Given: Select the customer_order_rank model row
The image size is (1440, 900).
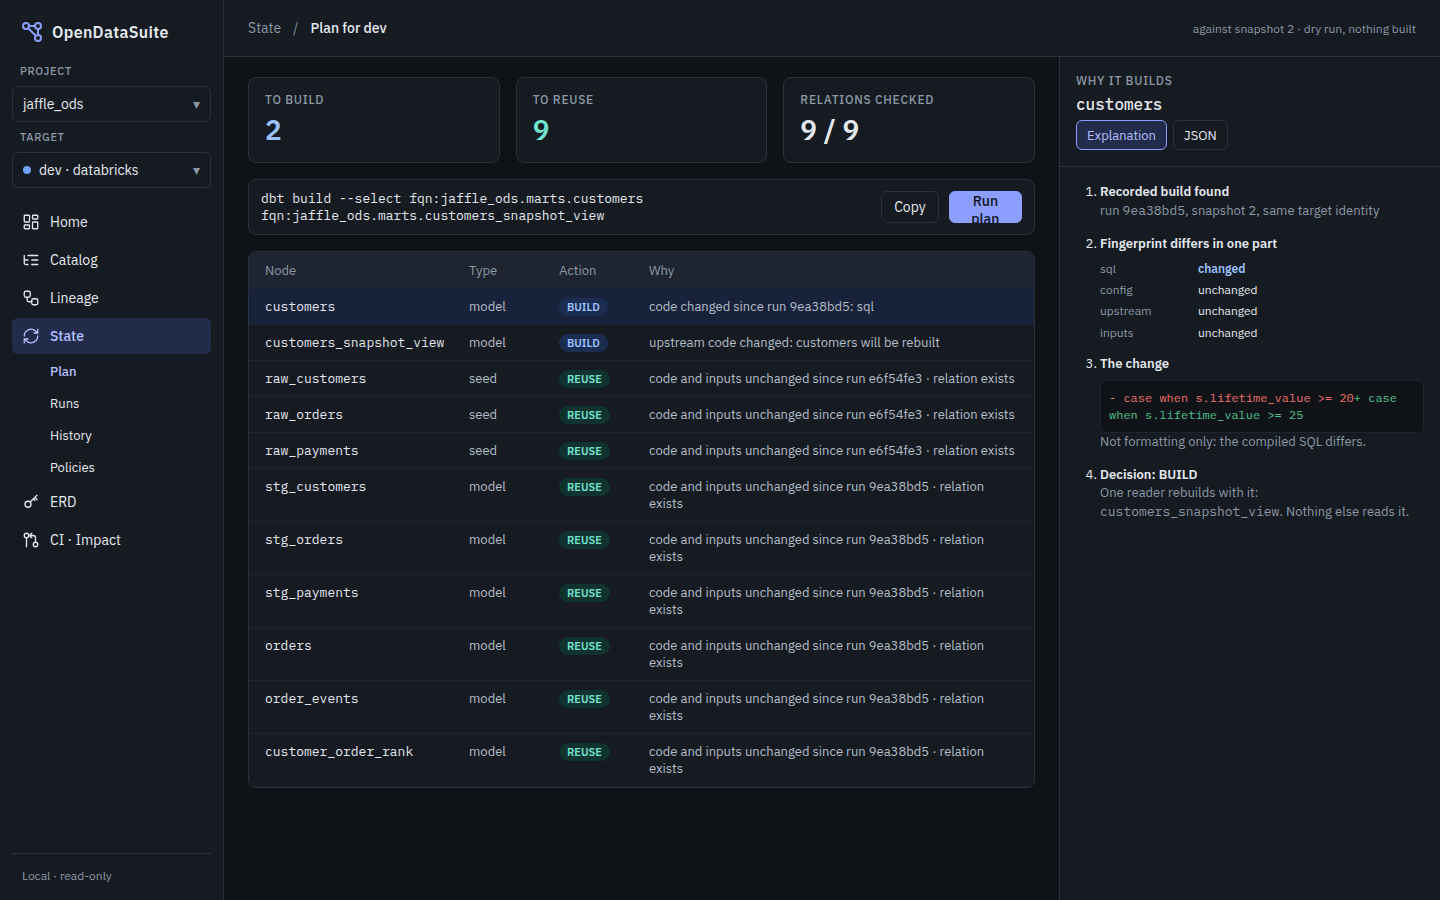Looking at the screenshot, I should (x=641, y=760).
